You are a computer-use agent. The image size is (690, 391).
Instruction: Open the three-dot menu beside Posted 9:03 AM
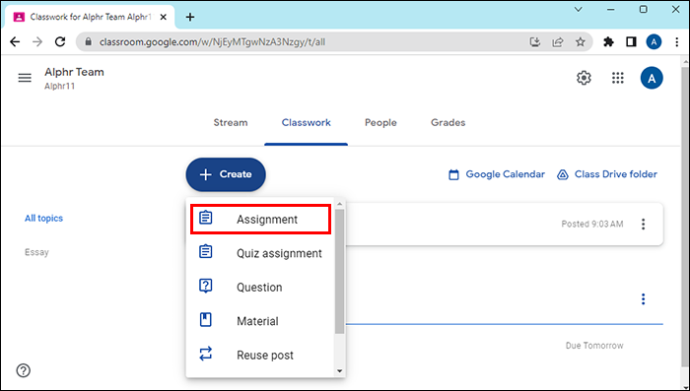(643, 224)
